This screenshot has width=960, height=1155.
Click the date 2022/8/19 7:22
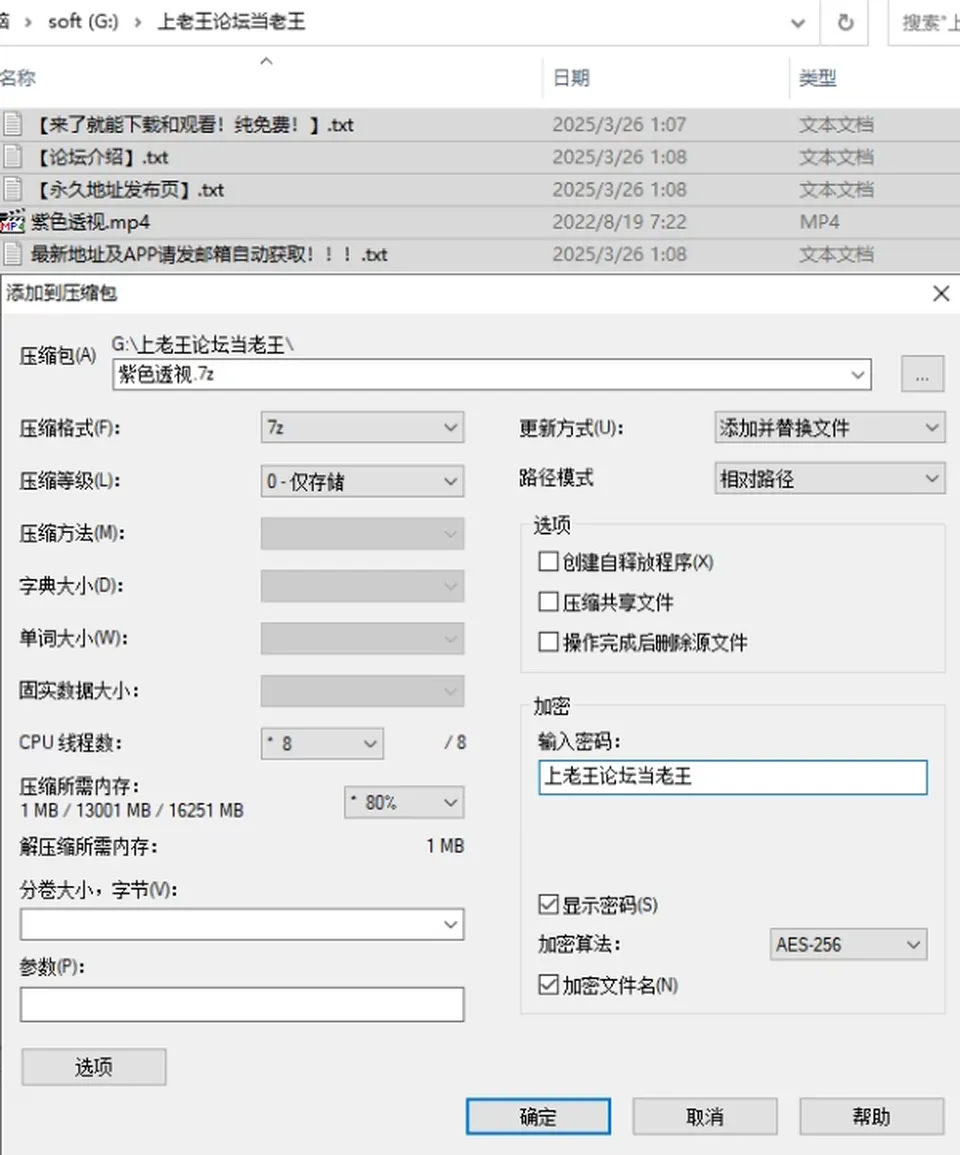619,222
